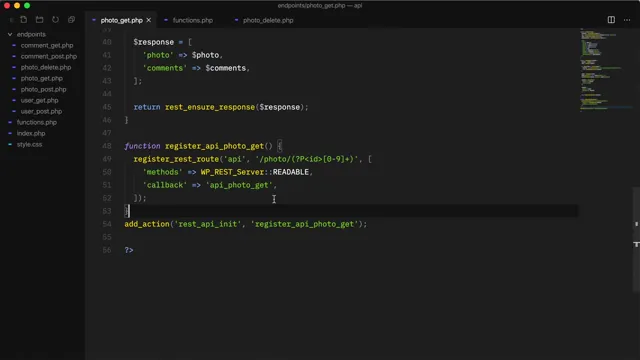
Task: Click line number 54 in the gutter
Action: pos(107,224)
